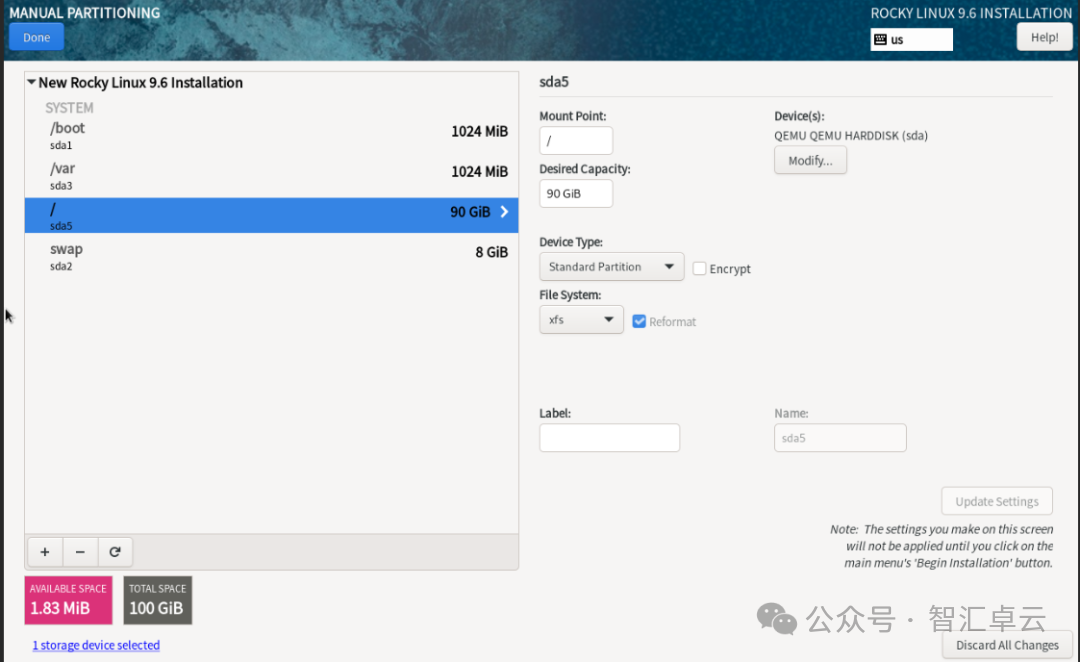This screenshot has width=1080, height=662.
Task: Click the Desired Capacity input field
Action: coord(576,194)
